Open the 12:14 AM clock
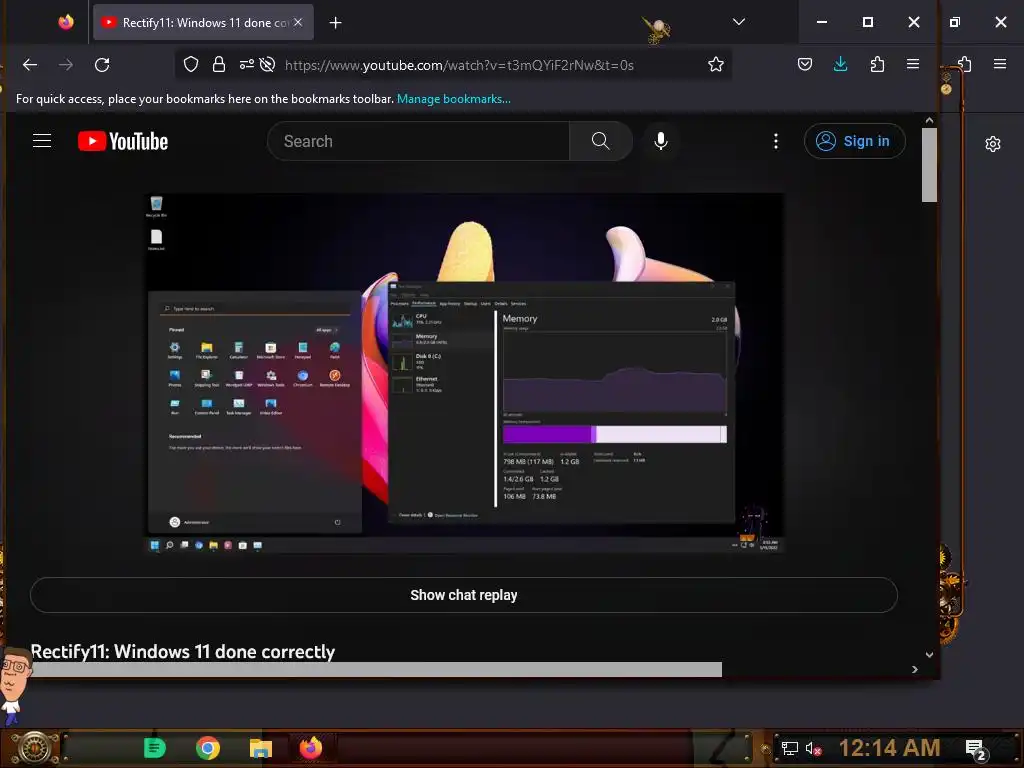Image resolution: width=1024 pixels, height=768 pixels. (889, 748)
